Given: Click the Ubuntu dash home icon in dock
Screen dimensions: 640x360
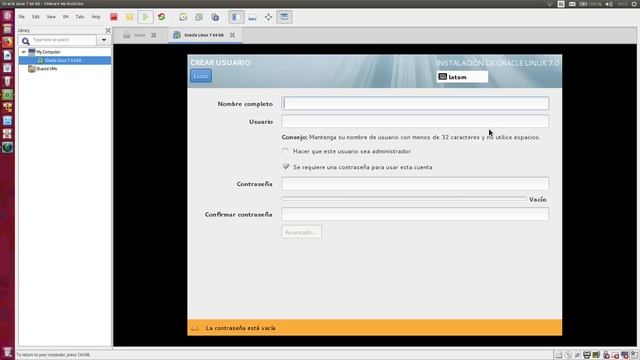Looking at the screenshot, I should (7, 16).
